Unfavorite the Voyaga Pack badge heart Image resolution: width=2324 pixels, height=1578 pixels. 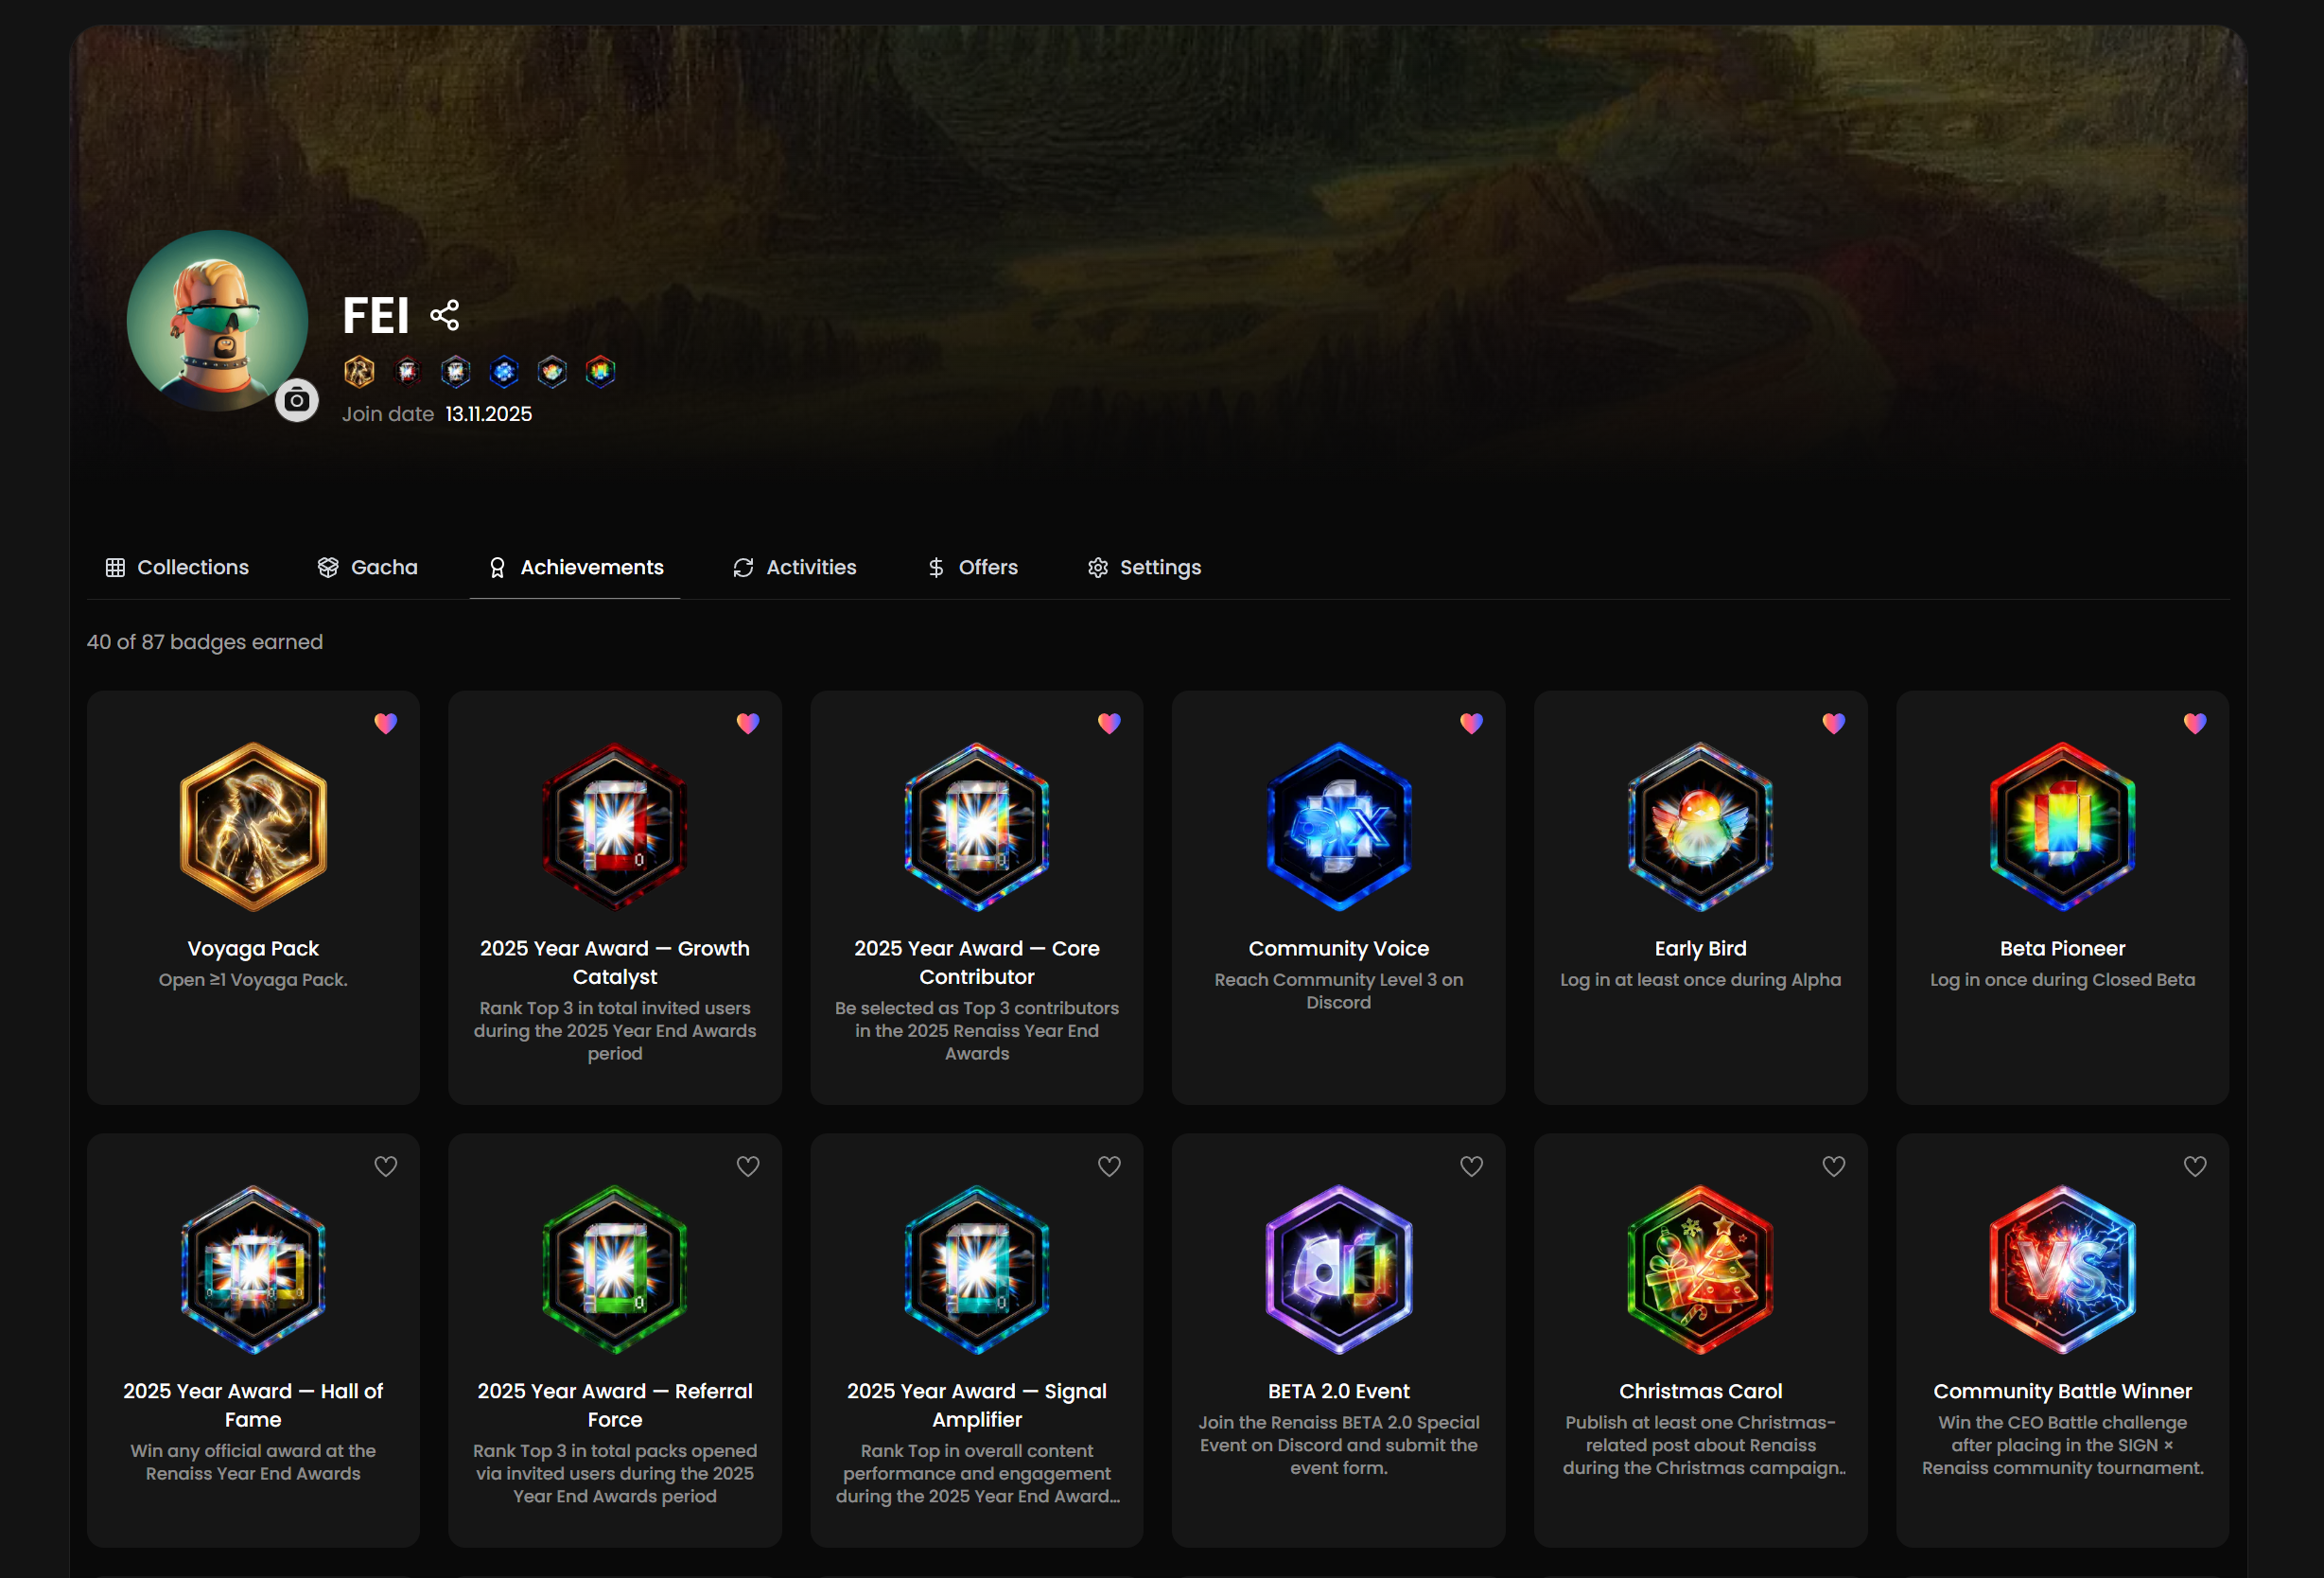pyautogui.click(x=386, y=723)
